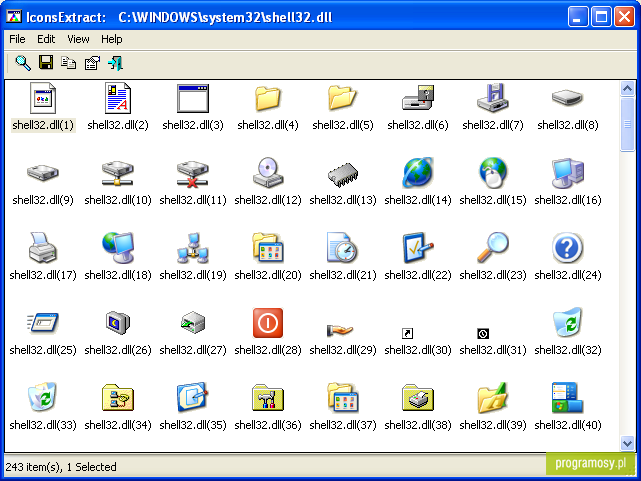Select the CD drive icon shell32.dll(12)

pyautogui.click(x=268, y=172)
